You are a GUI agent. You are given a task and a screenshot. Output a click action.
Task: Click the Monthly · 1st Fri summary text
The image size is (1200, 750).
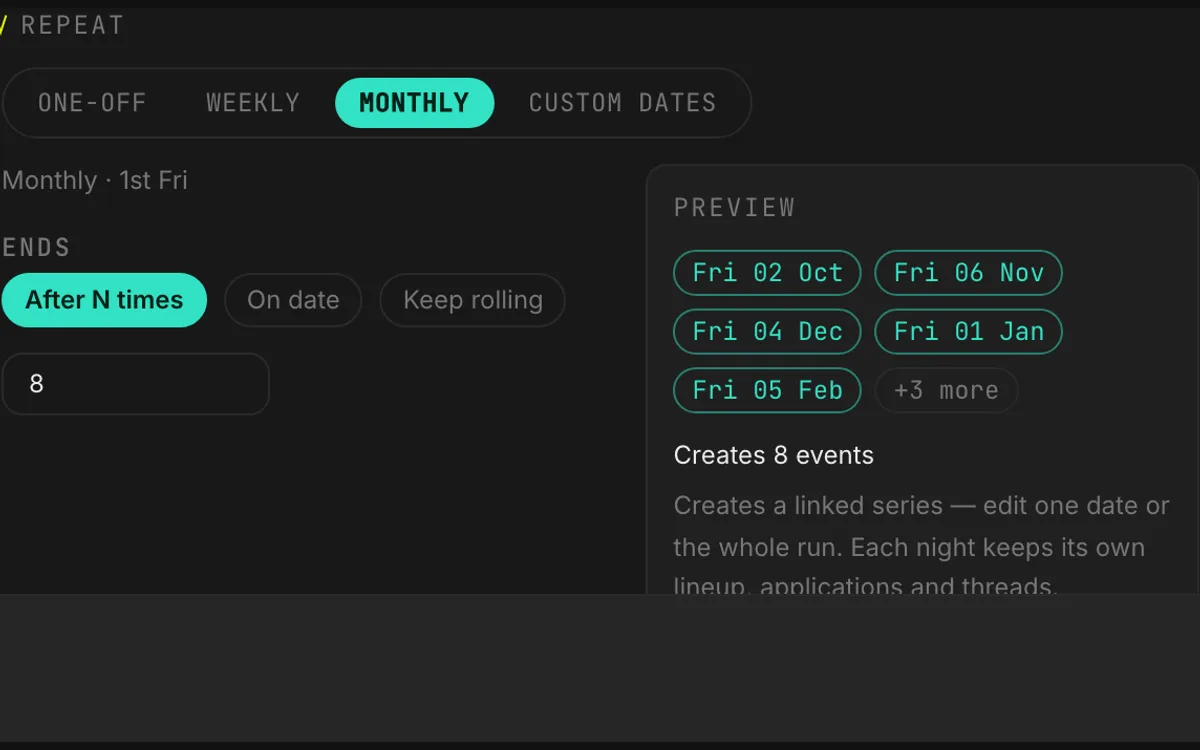coord(95,181)
